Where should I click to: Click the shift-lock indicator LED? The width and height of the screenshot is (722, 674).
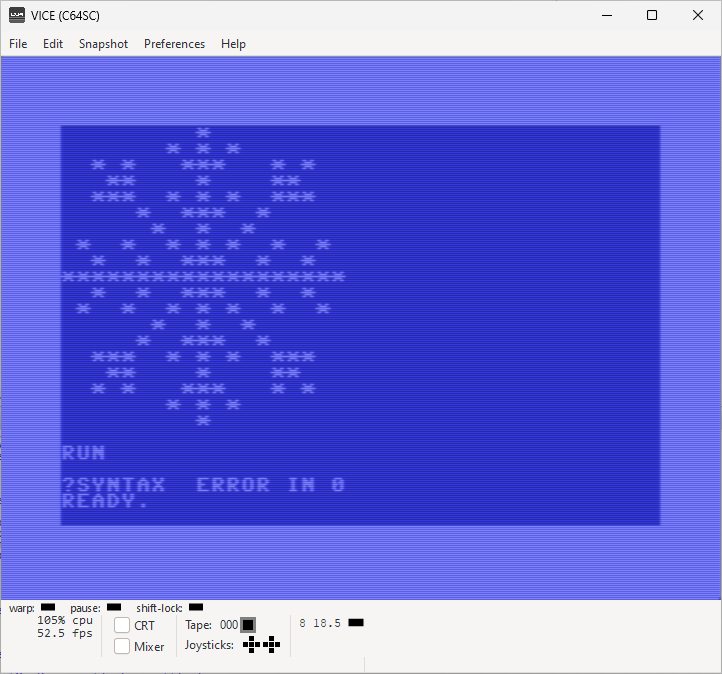coord(196,607)
